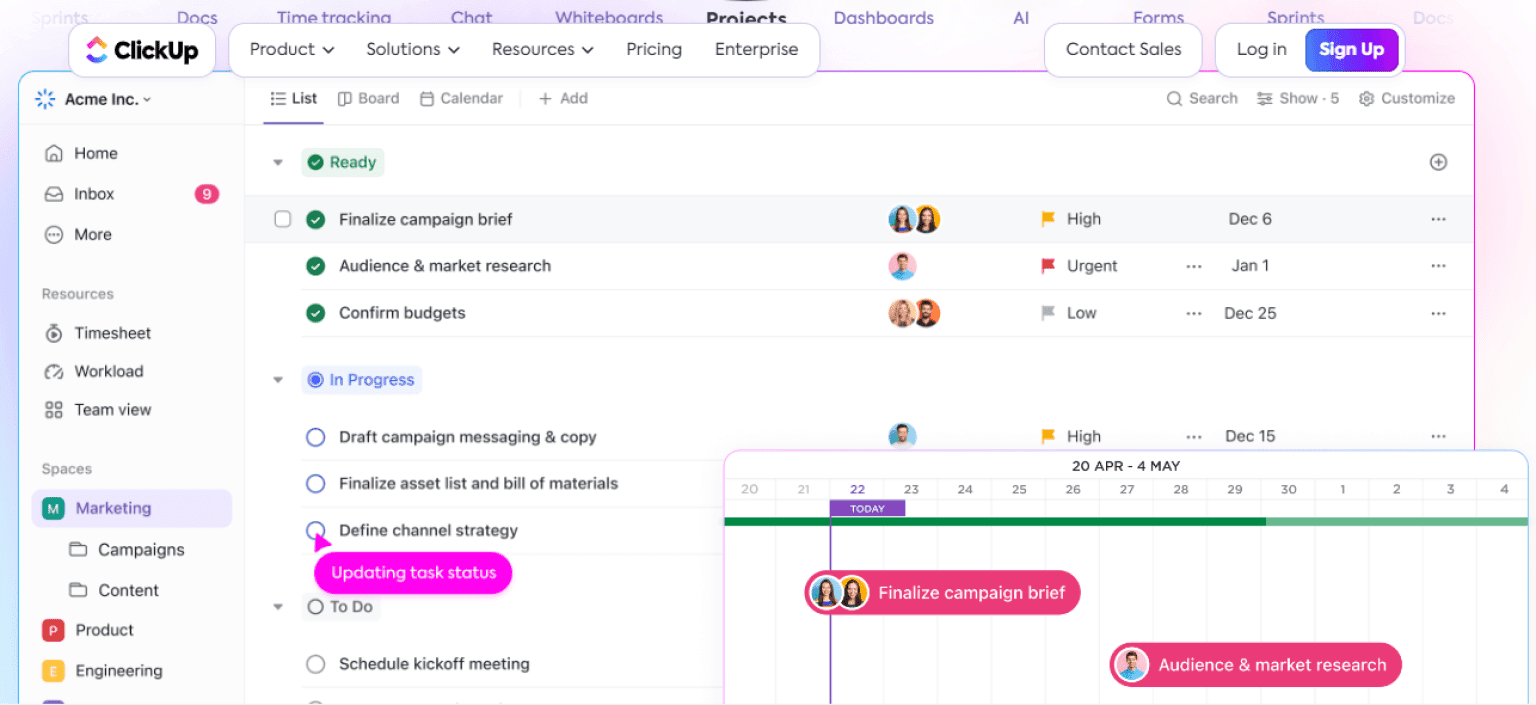Select the Timesheet resource
The height and width of the screenshot is (705, 1536).
(113, 333)
